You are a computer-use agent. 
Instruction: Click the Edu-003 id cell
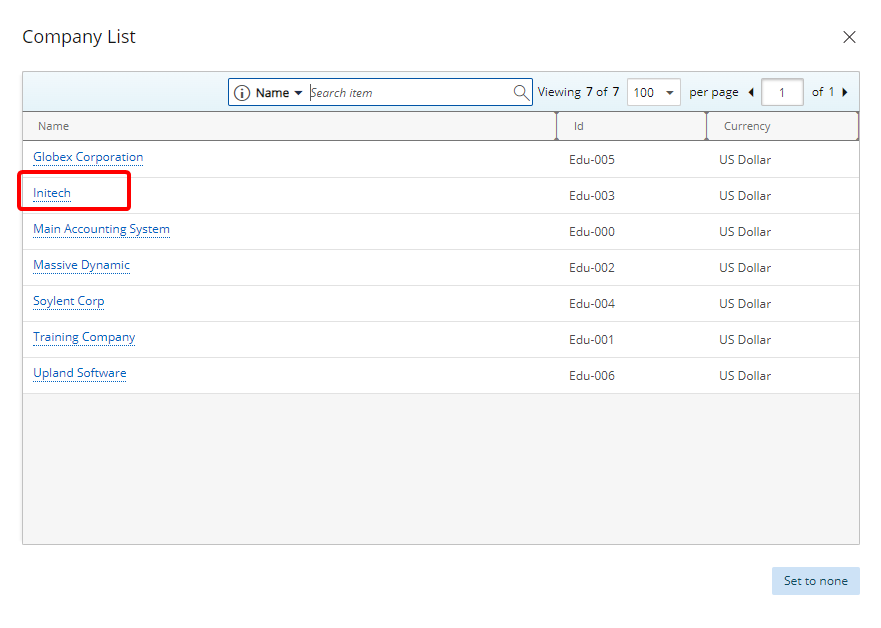coord(592,196)
